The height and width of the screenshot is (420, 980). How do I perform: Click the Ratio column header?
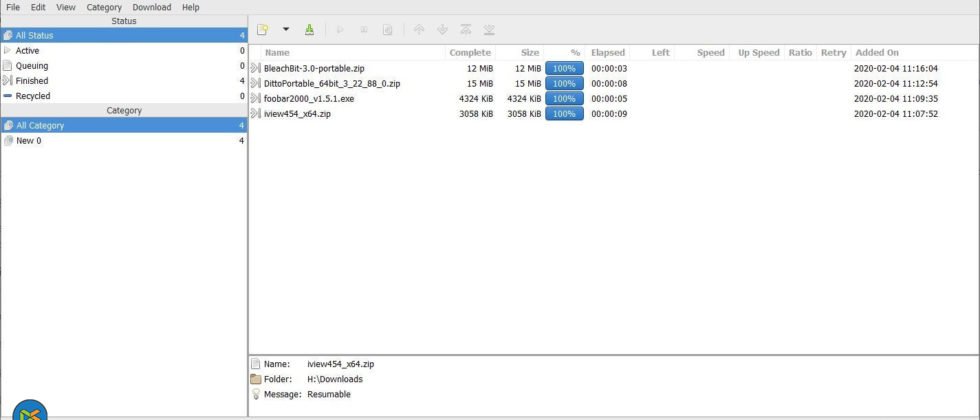click(x=800, y=52)
